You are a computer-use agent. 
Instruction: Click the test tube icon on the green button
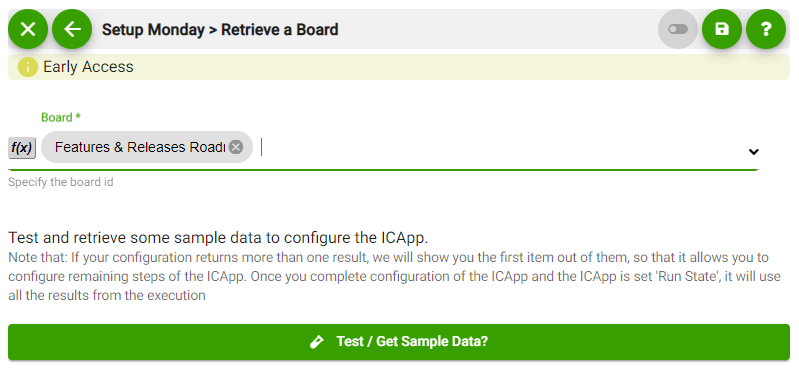pos(317,341)
